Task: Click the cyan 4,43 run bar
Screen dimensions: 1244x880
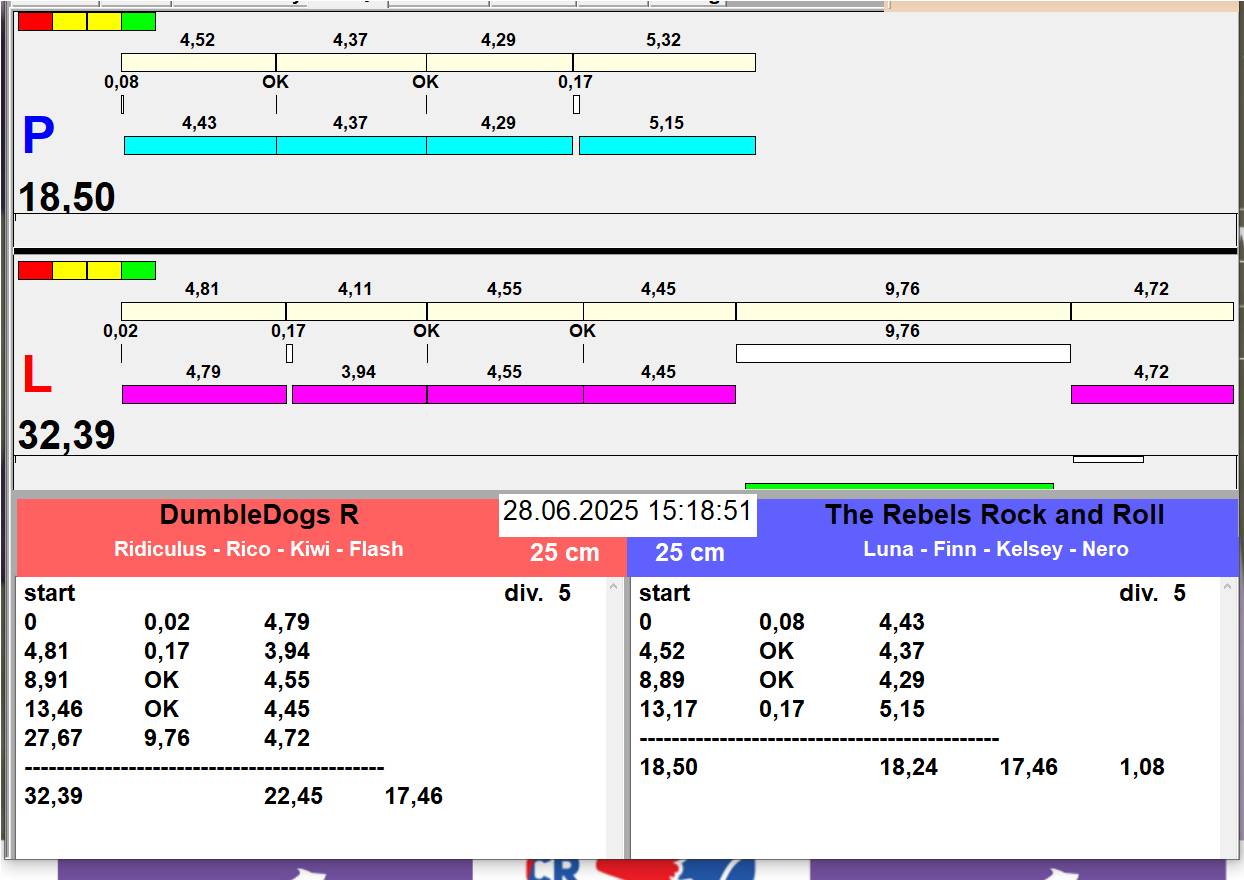Action: coord(200,146)
